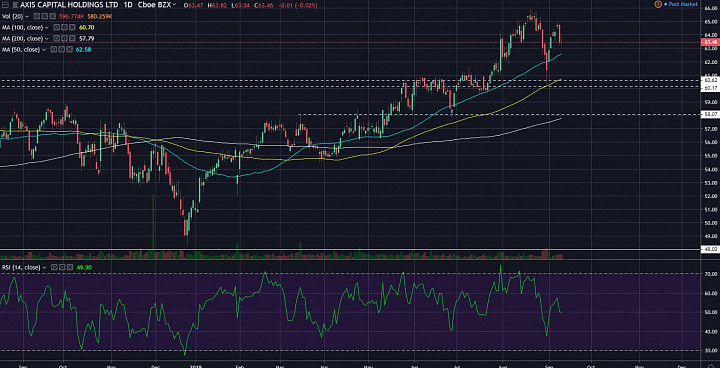Click the MA 50 value 62.58

tap(84, 50)
